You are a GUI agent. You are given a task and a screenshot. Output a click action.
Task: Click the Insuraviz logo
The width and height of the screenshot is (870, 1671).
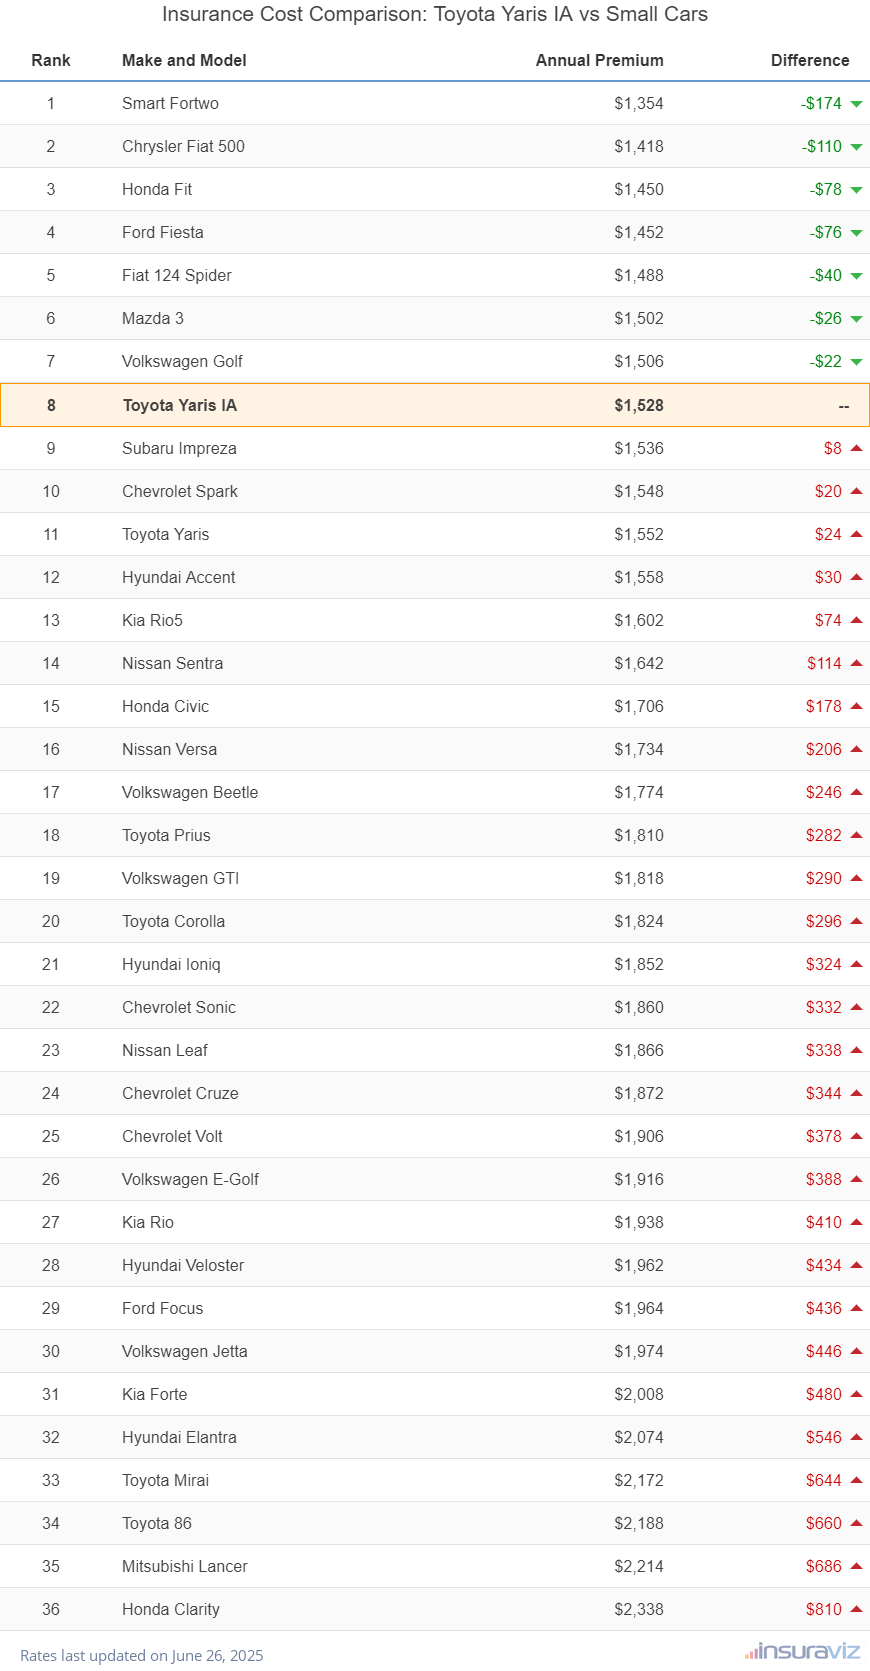(x=802, y=1651)
